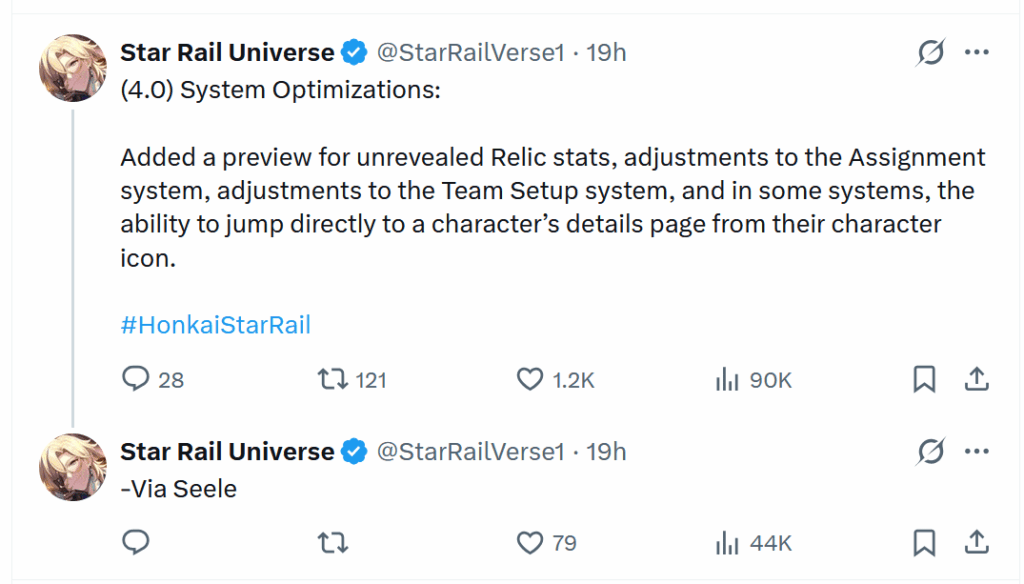View analytics showing 44K views
Image resolution: width=1024 pixels, height=584 pixels.
tap(728, 542)
